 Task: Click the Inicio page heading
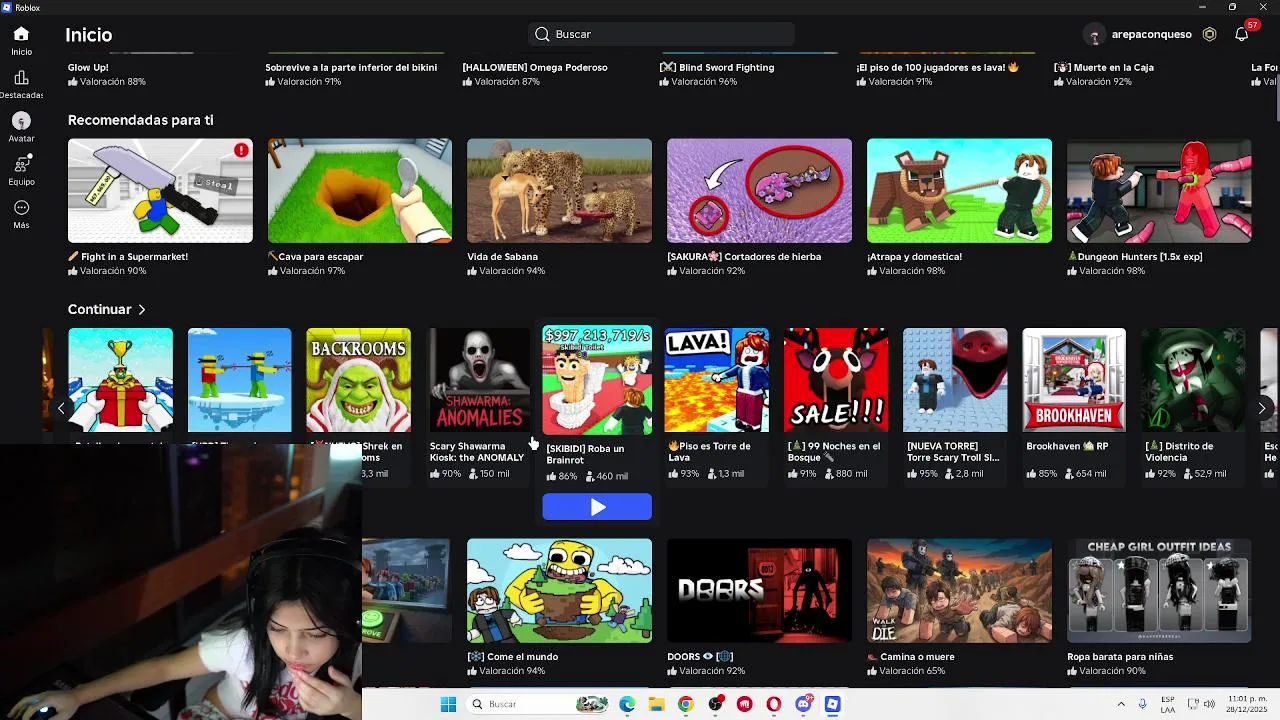[x=89, y=34]
